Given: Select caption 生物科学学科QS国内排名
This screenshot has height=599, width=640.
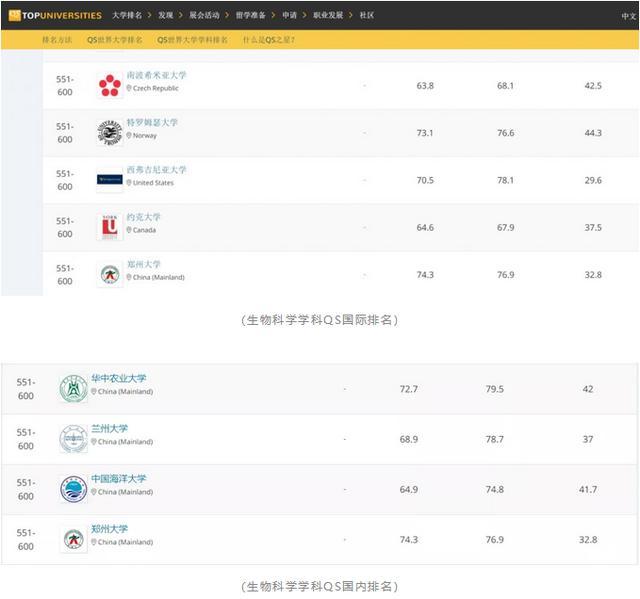Looking at the screenshot, I should 320,586.
